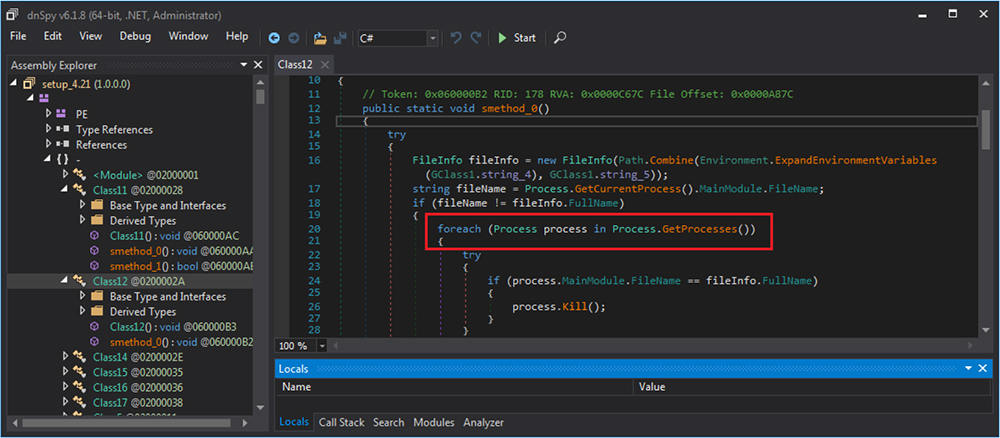Click the Navigate Forward arrow icon
The image size is (1000, 438).
(293, 38)
